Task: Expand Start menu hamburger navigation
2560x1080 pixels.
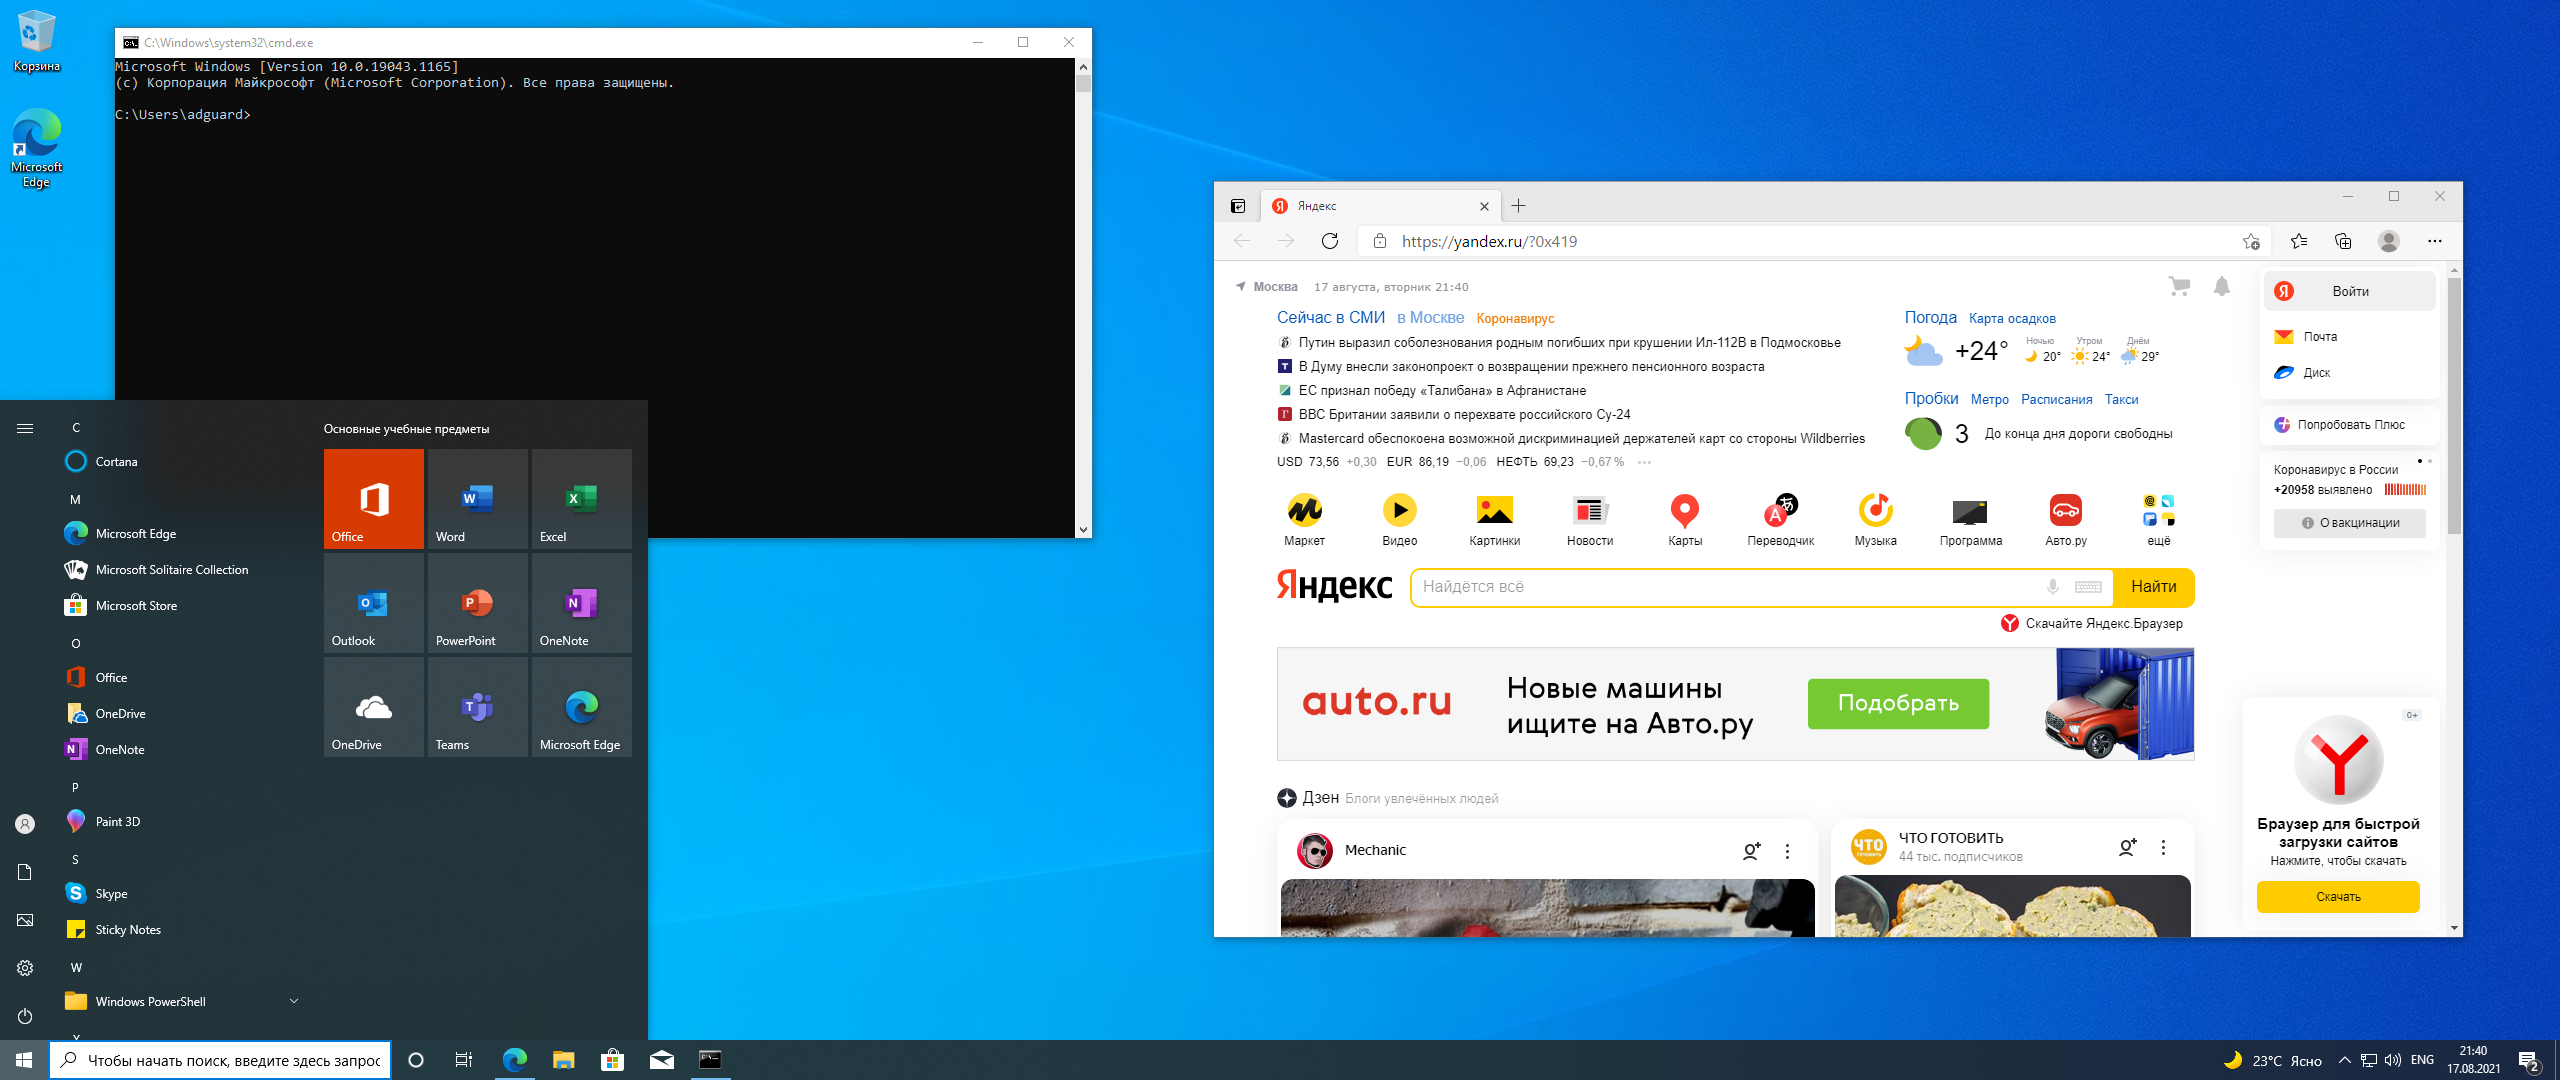Action: 25,428
